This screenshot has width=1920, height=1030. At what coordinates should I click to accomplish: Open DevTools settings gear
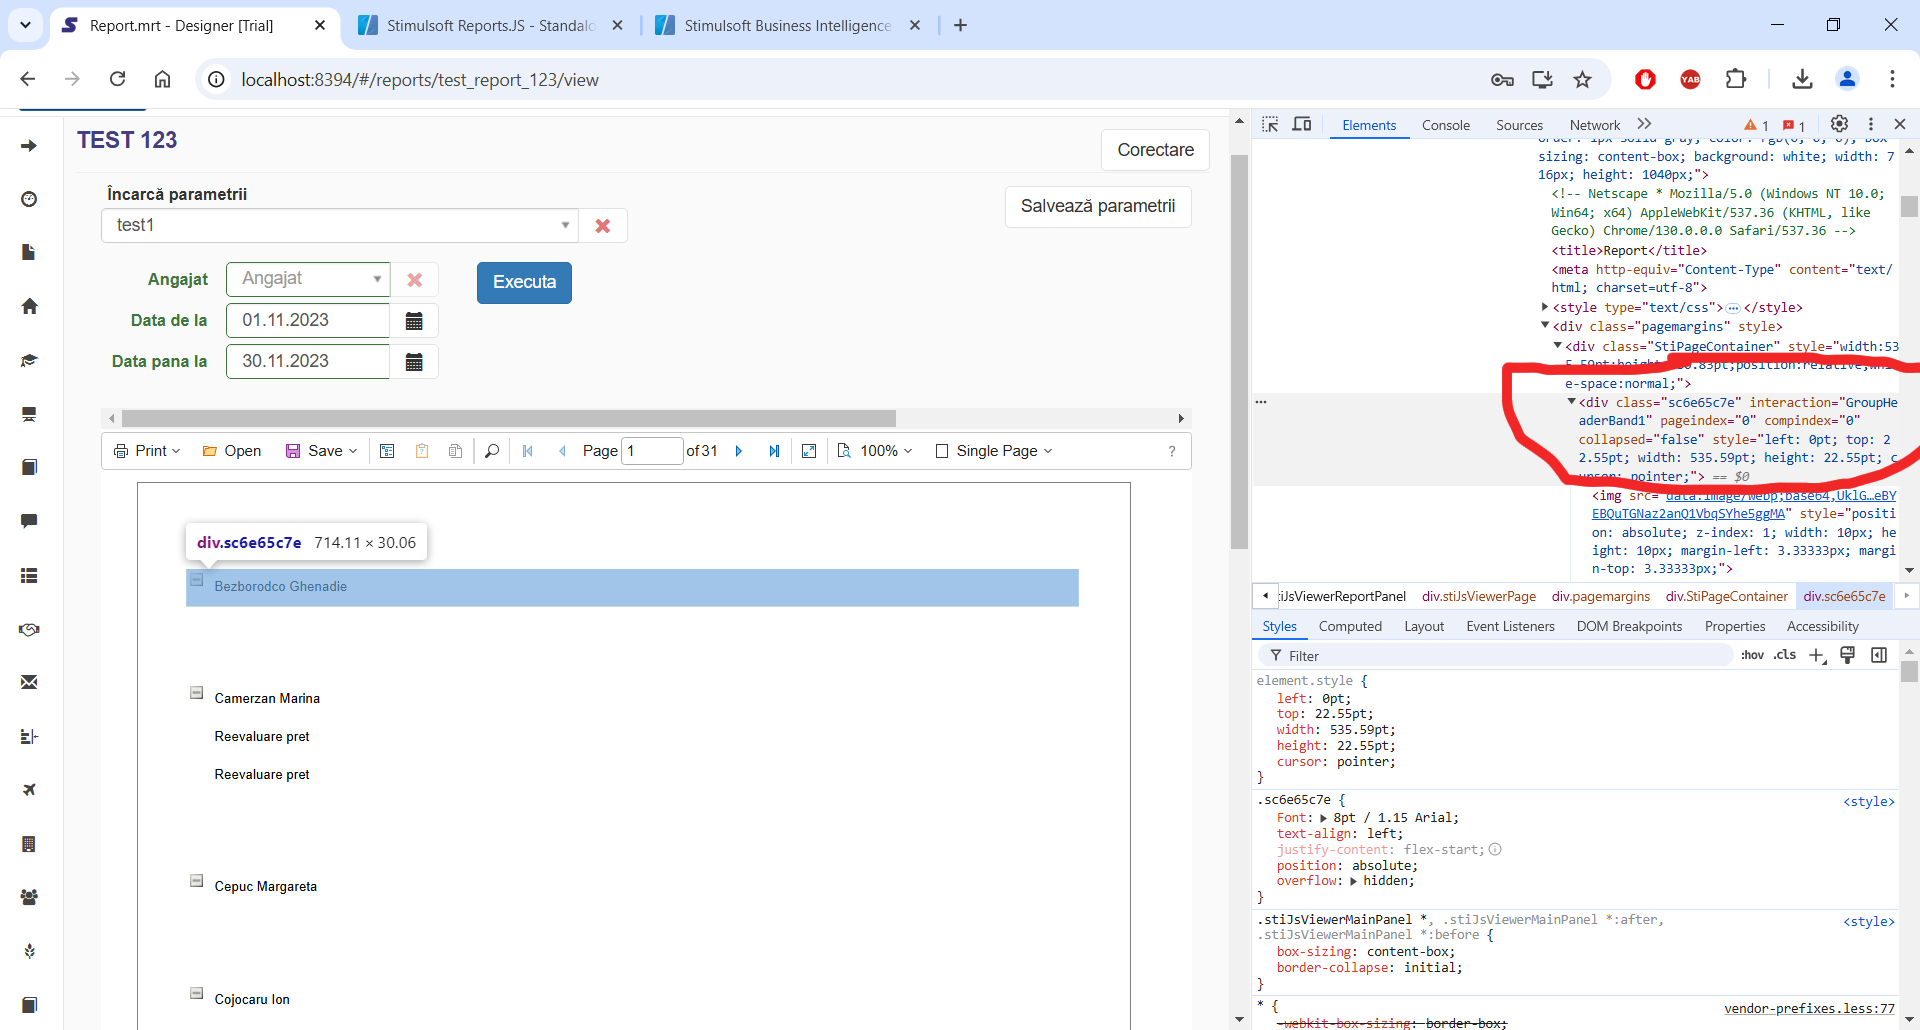(x=1839, y=124)
